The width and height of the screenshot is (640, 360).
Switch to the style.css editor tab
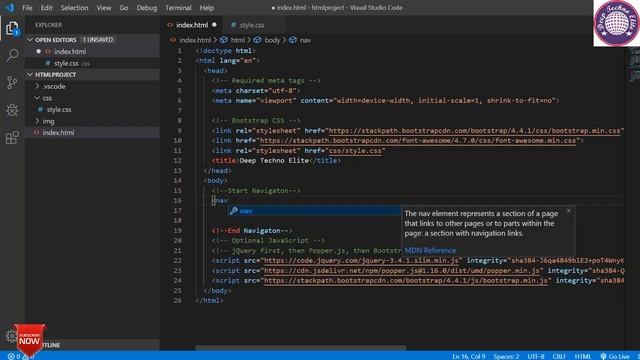point(252,25)
